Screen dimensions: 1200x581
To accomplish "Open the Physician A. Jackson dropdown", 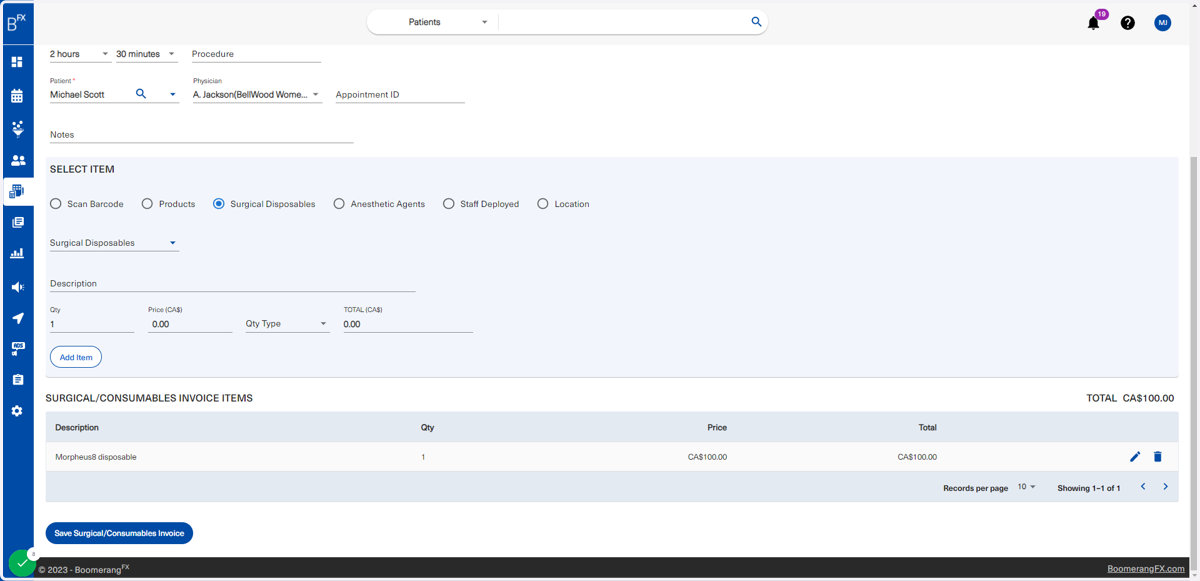I will point(257,95).
